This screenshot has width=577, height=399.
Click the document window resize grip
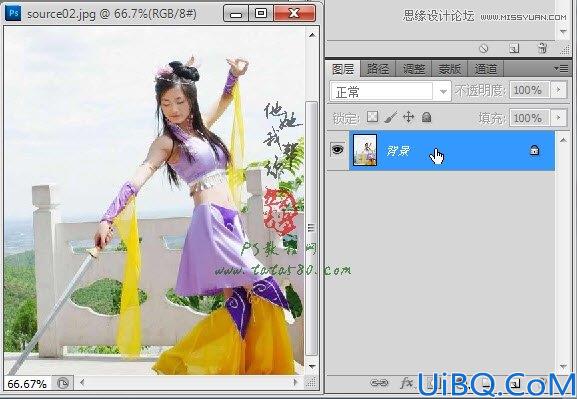[x=311, y=383]
